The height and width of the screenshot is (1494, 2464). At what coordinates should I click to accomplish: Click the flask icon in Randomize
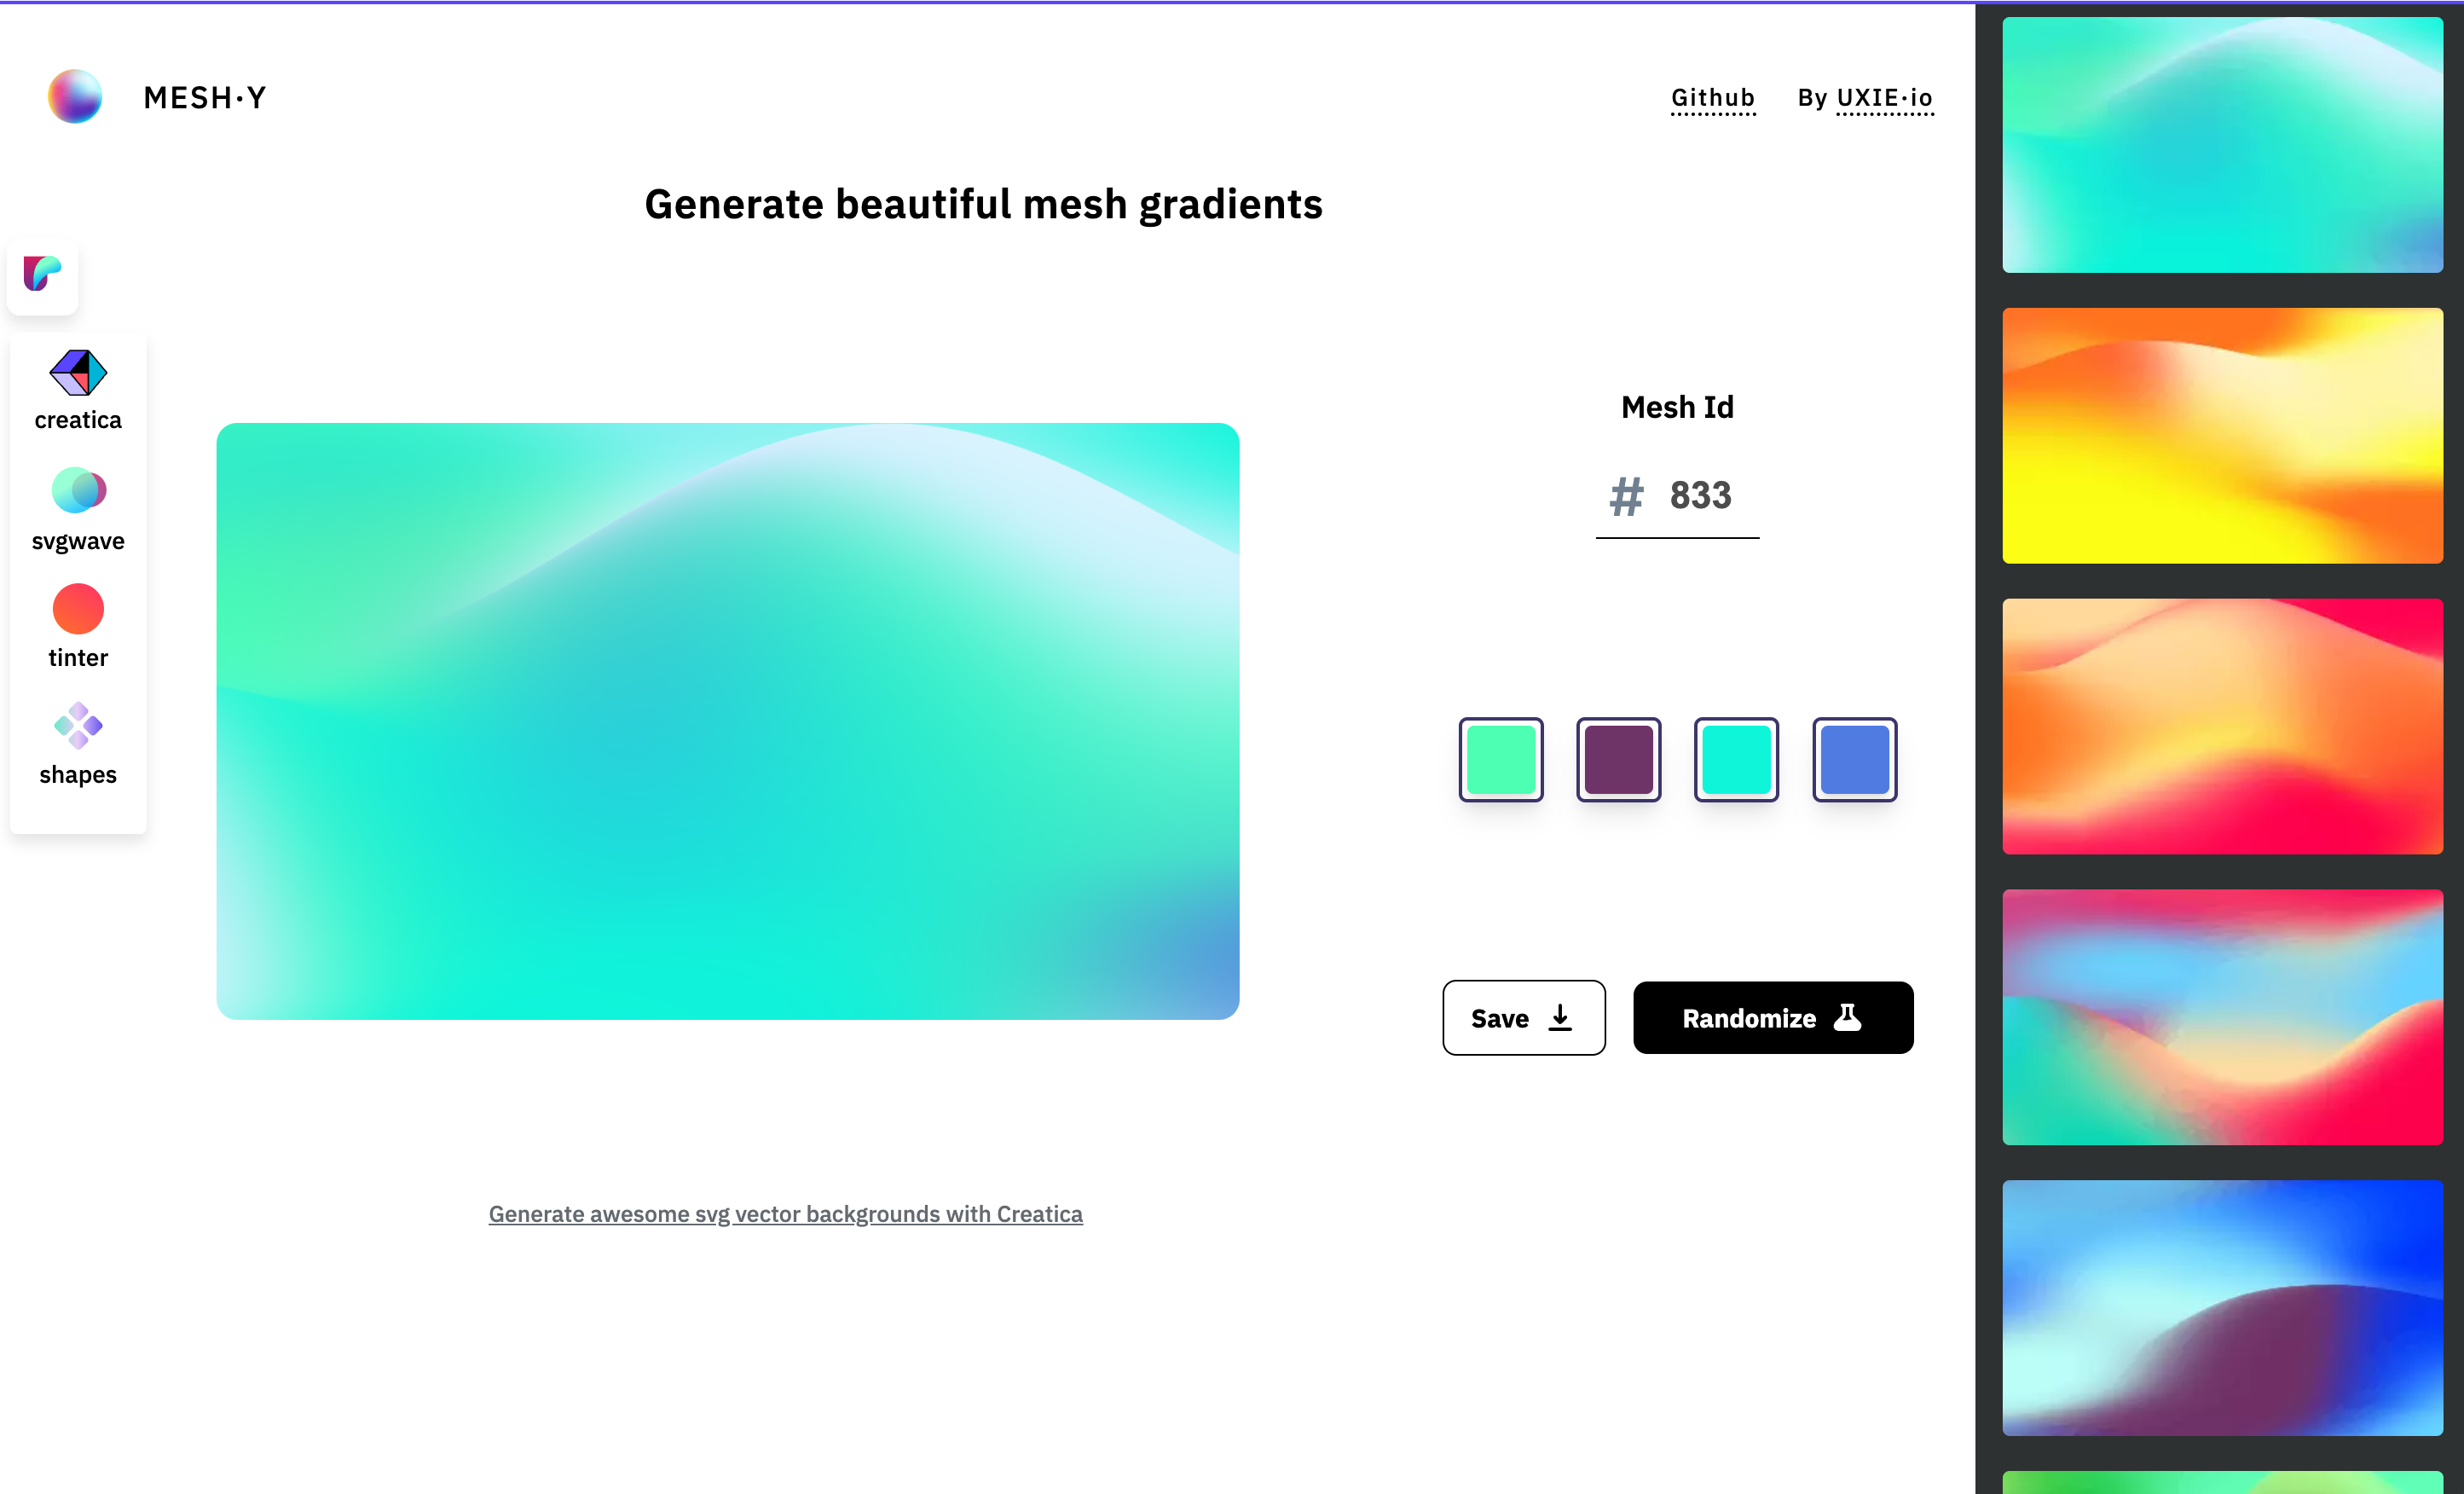click(1847, 1017)
